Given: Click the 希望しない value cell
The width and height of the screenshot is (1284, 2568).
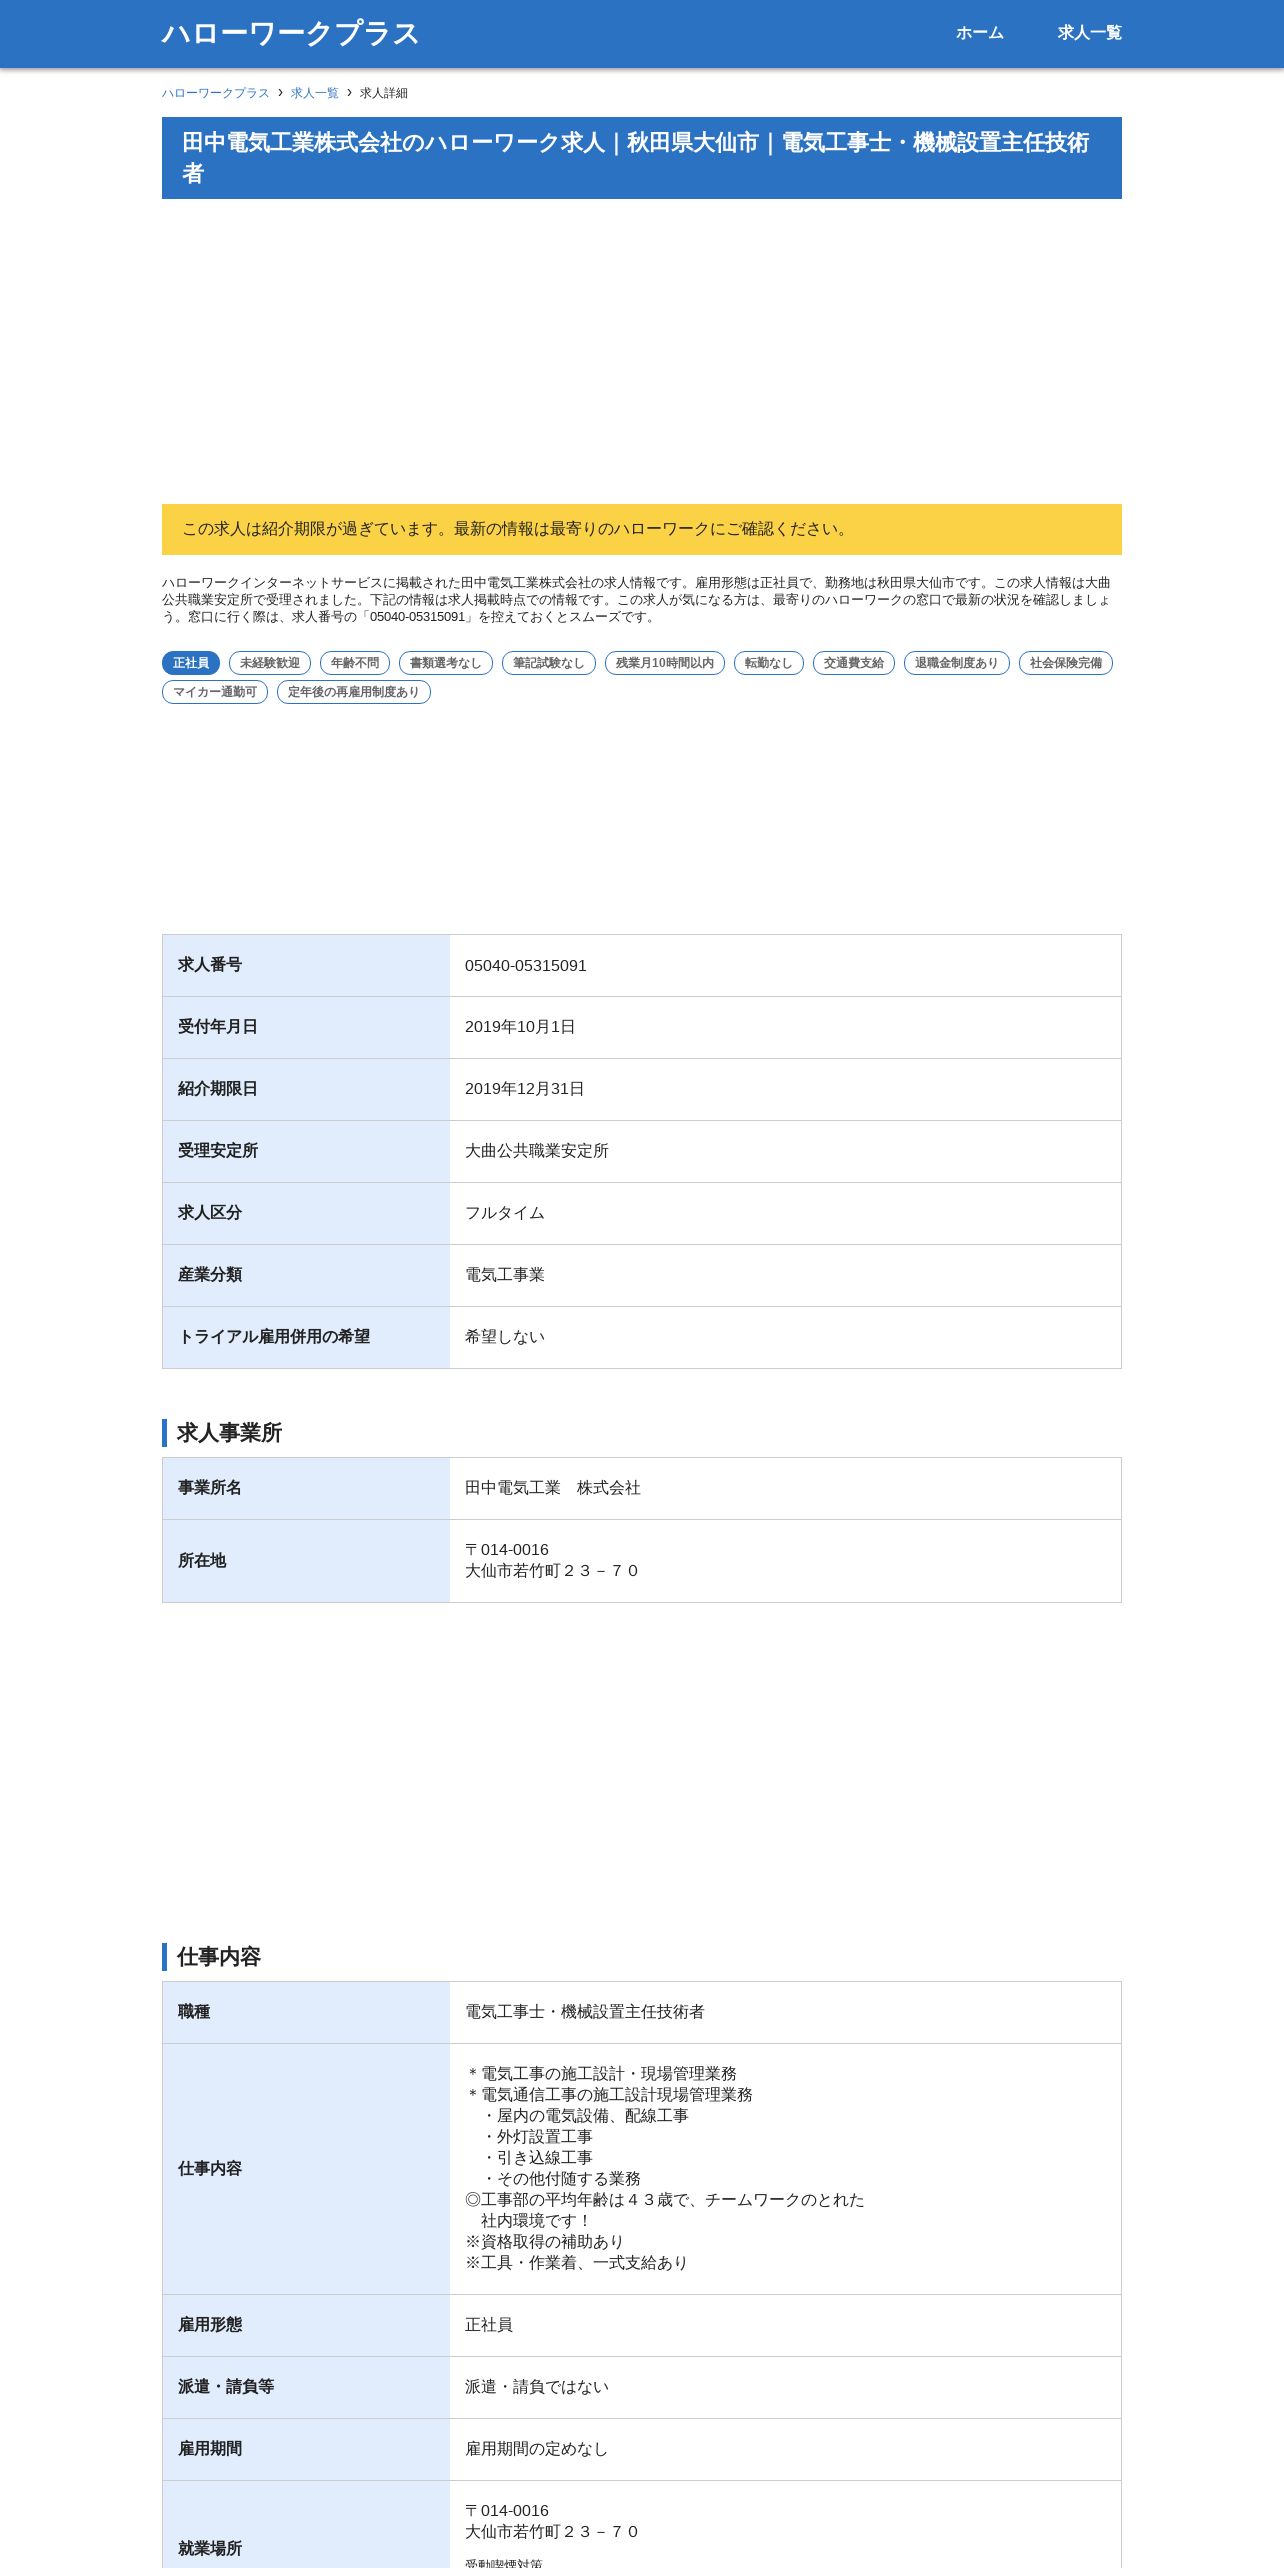Looking at the screenshot, I should (x=785, y=1338).
